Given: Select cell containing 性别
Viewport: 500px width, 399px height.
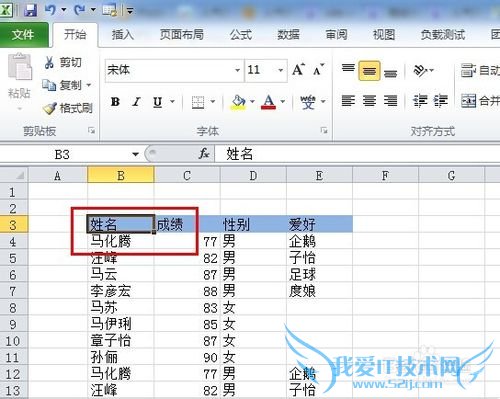Looking at the screenshot, I should click(253, 224).
